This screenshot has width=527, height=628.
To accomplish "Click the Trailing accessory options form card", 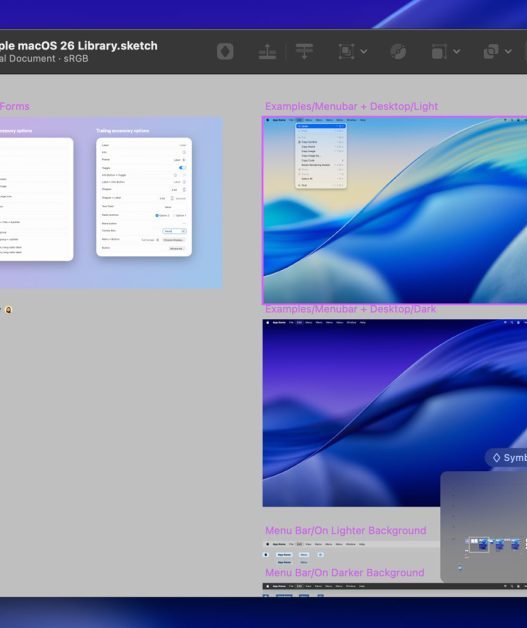I will tap(144, 197).
